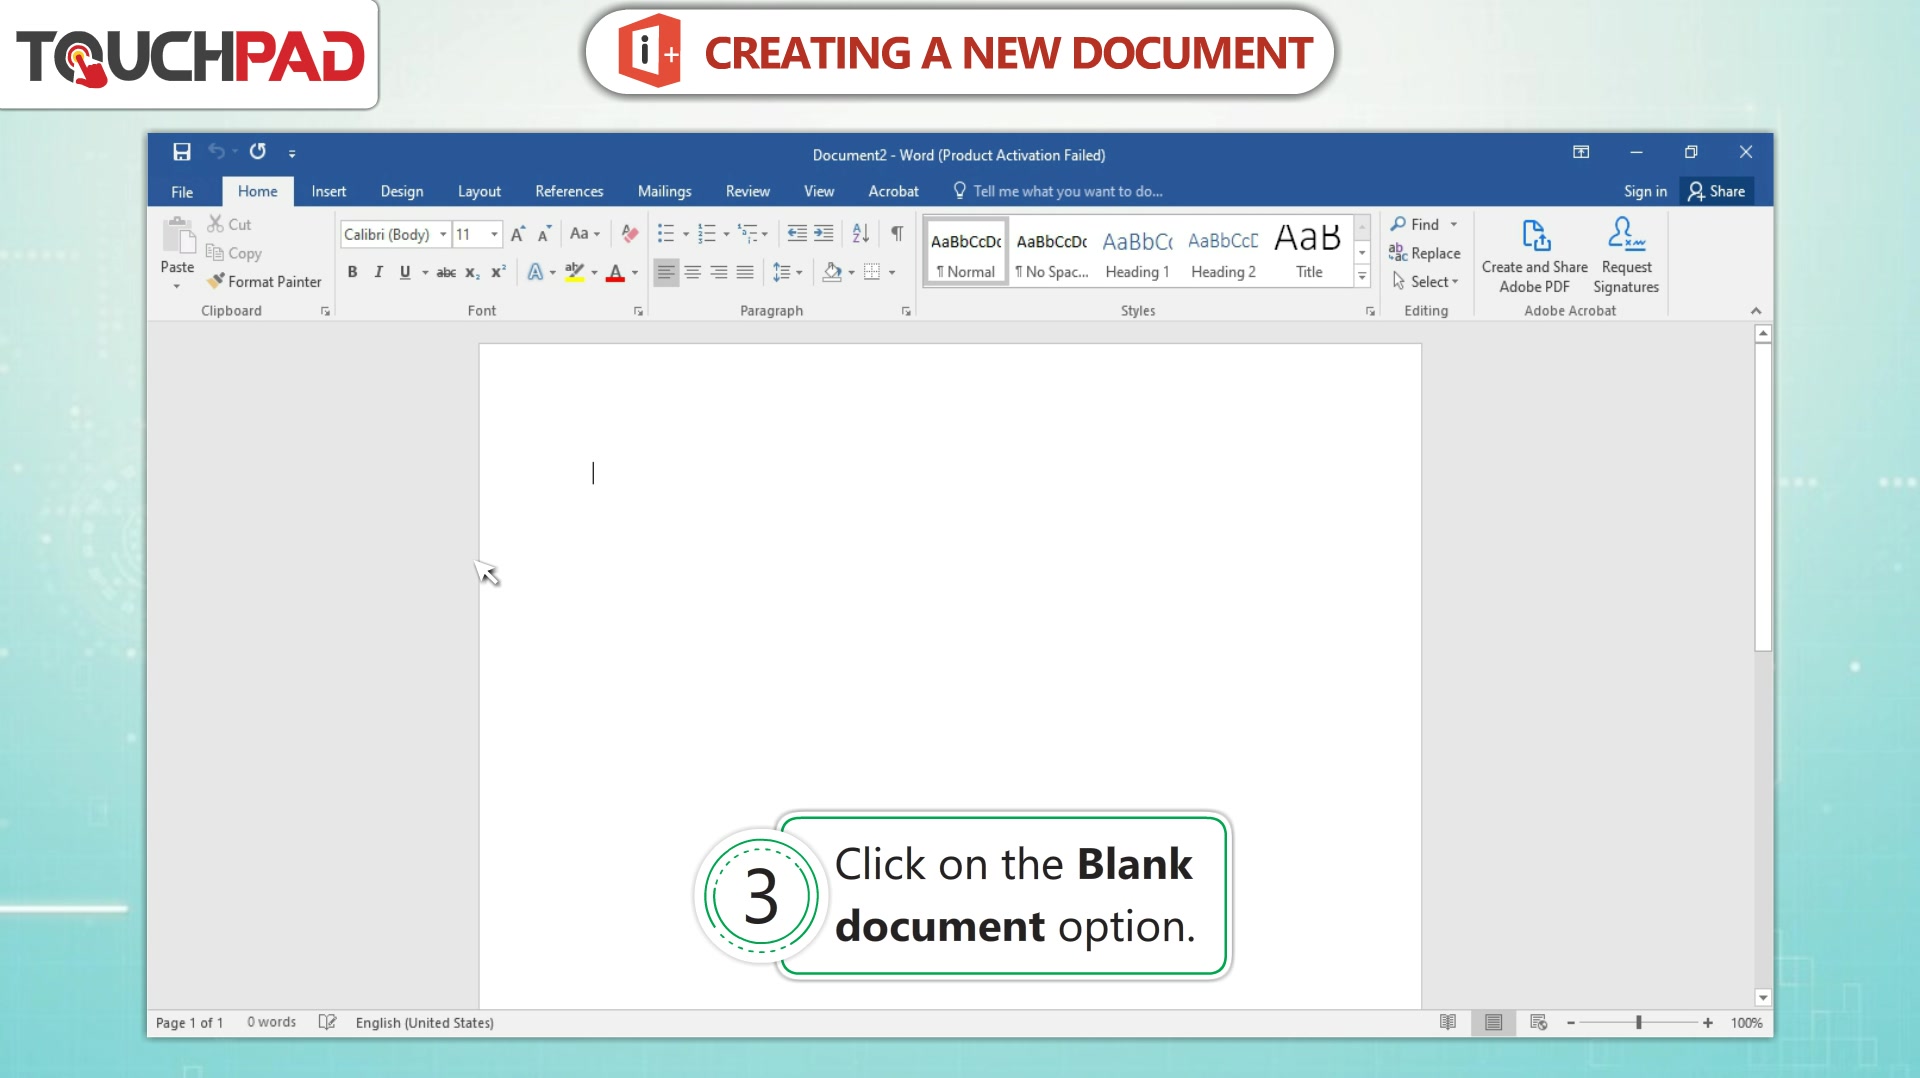Decrease indent icon in Paragraph group

797,234
